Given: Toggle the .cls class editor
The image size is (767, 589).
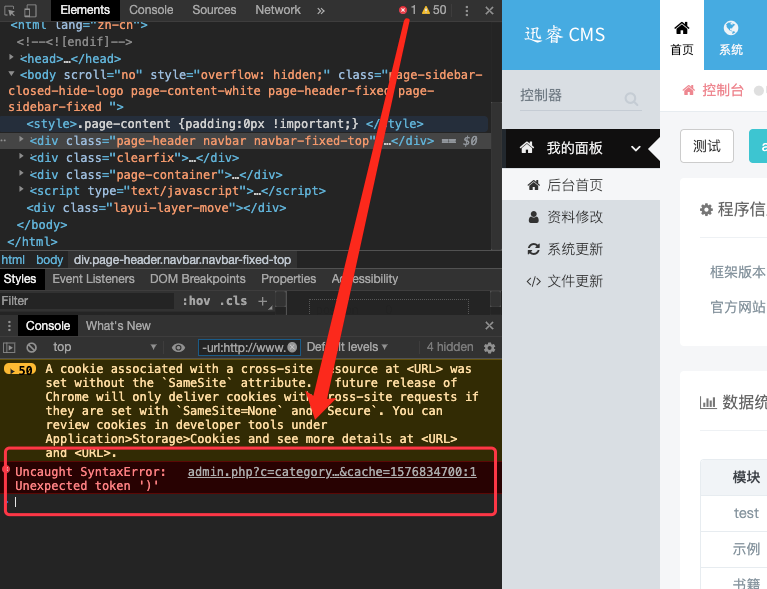Looking at the screenshot, I should tap(233, 301).
